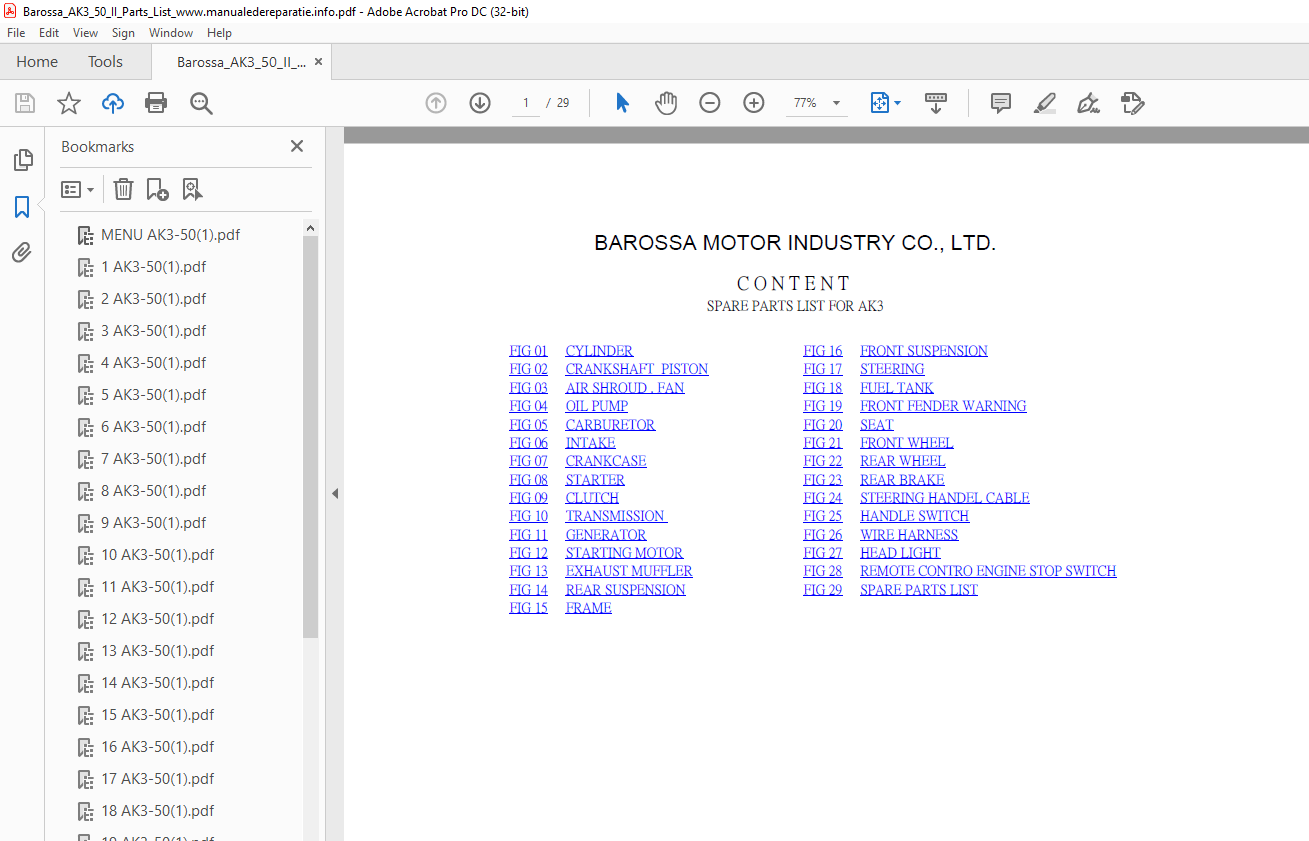Open the FIG 08 link
Screen dimensions: 1309x841
(x=528, y=480)
